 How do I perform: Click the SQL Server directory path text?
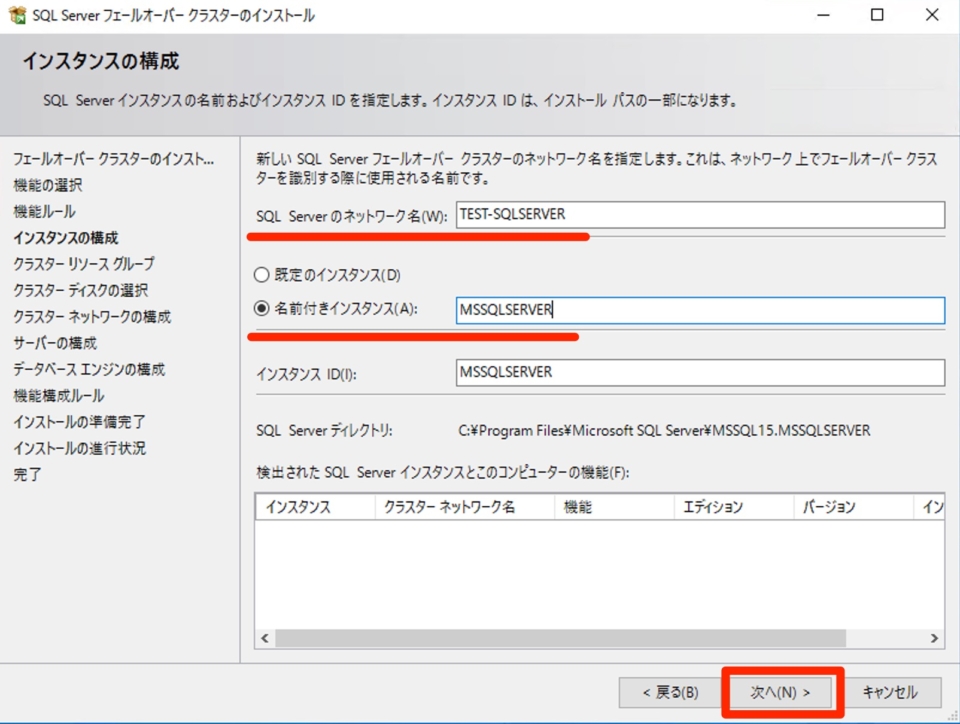(664, 431)
